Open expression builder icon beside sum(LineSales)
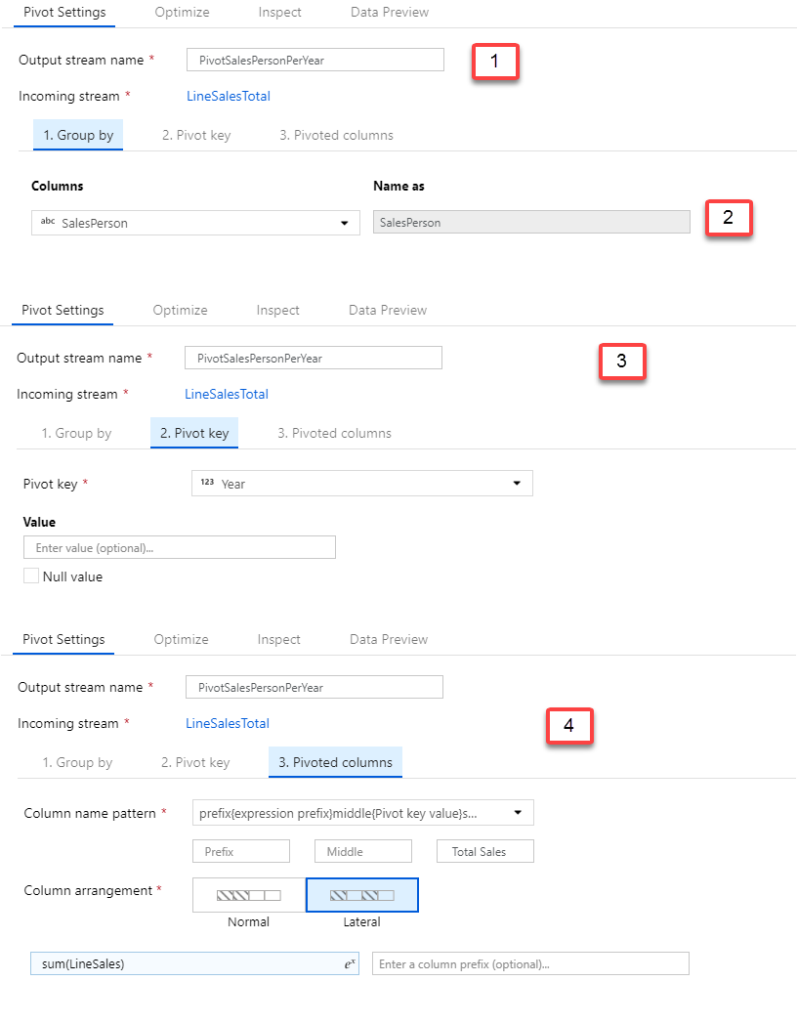This screenshot has height=1024, width=797. [x=350, y=964]
